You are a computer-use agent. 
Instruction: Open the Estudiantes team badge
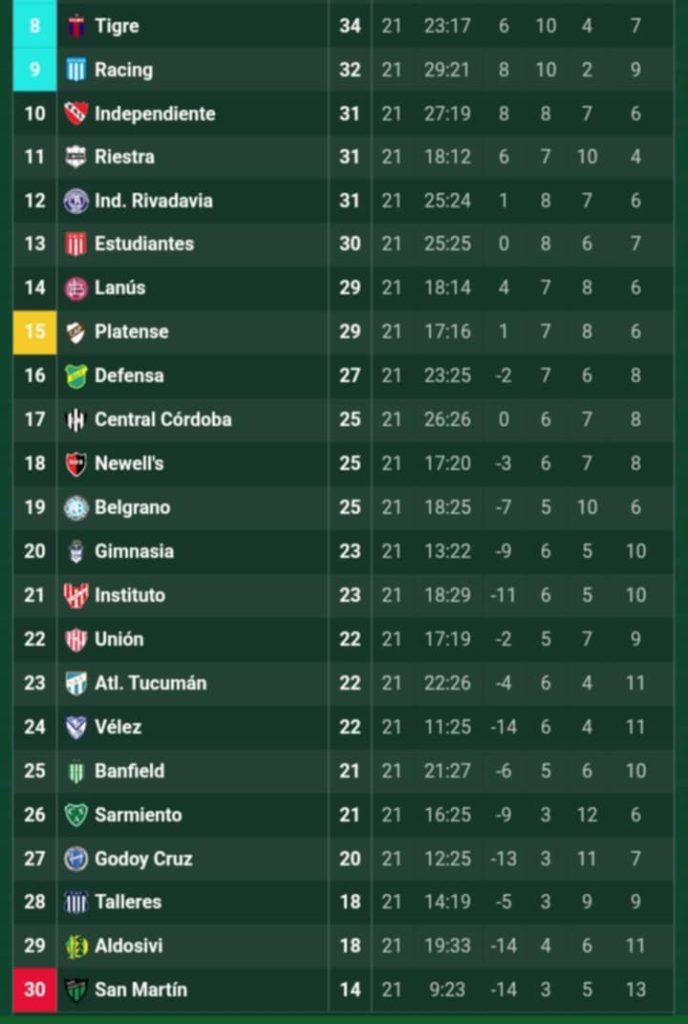point(76,244)
